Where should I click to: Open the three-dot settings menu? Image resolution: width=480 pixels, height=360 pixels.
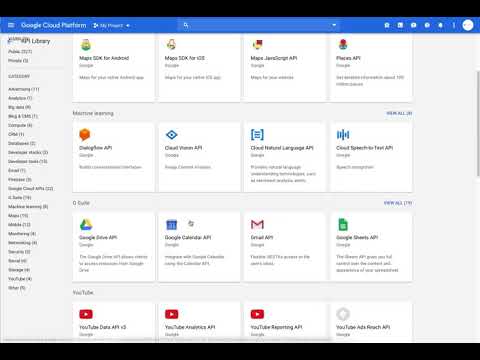click(454, 25)
